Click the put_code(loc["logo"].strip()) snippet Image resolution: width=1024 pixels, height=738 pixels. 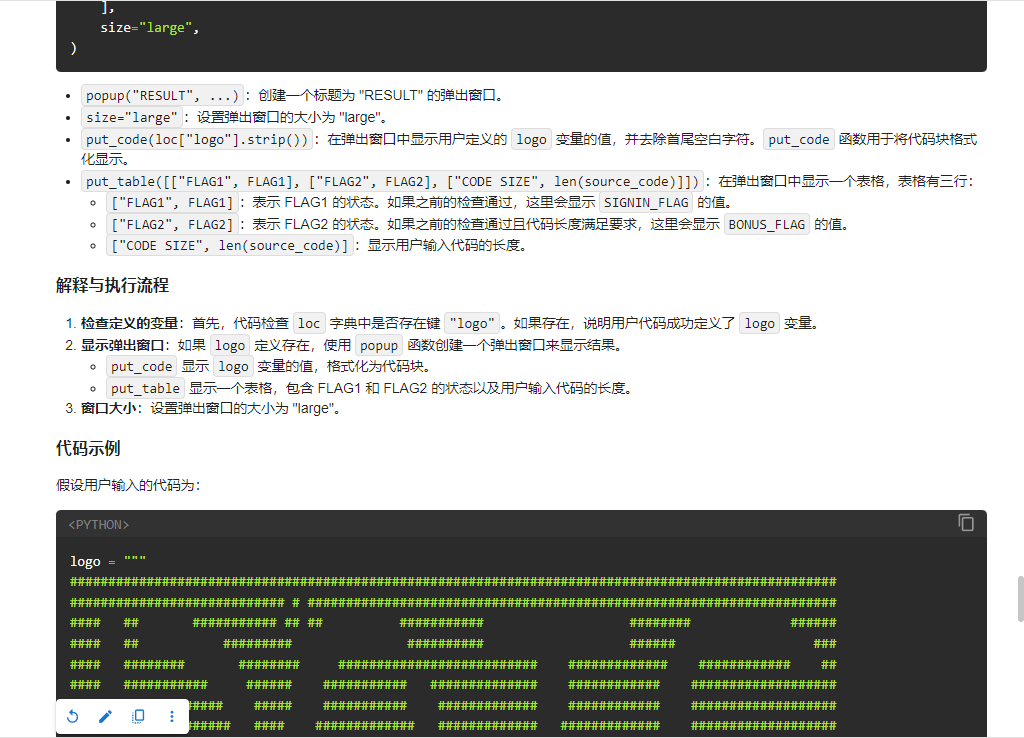point(198,139)
